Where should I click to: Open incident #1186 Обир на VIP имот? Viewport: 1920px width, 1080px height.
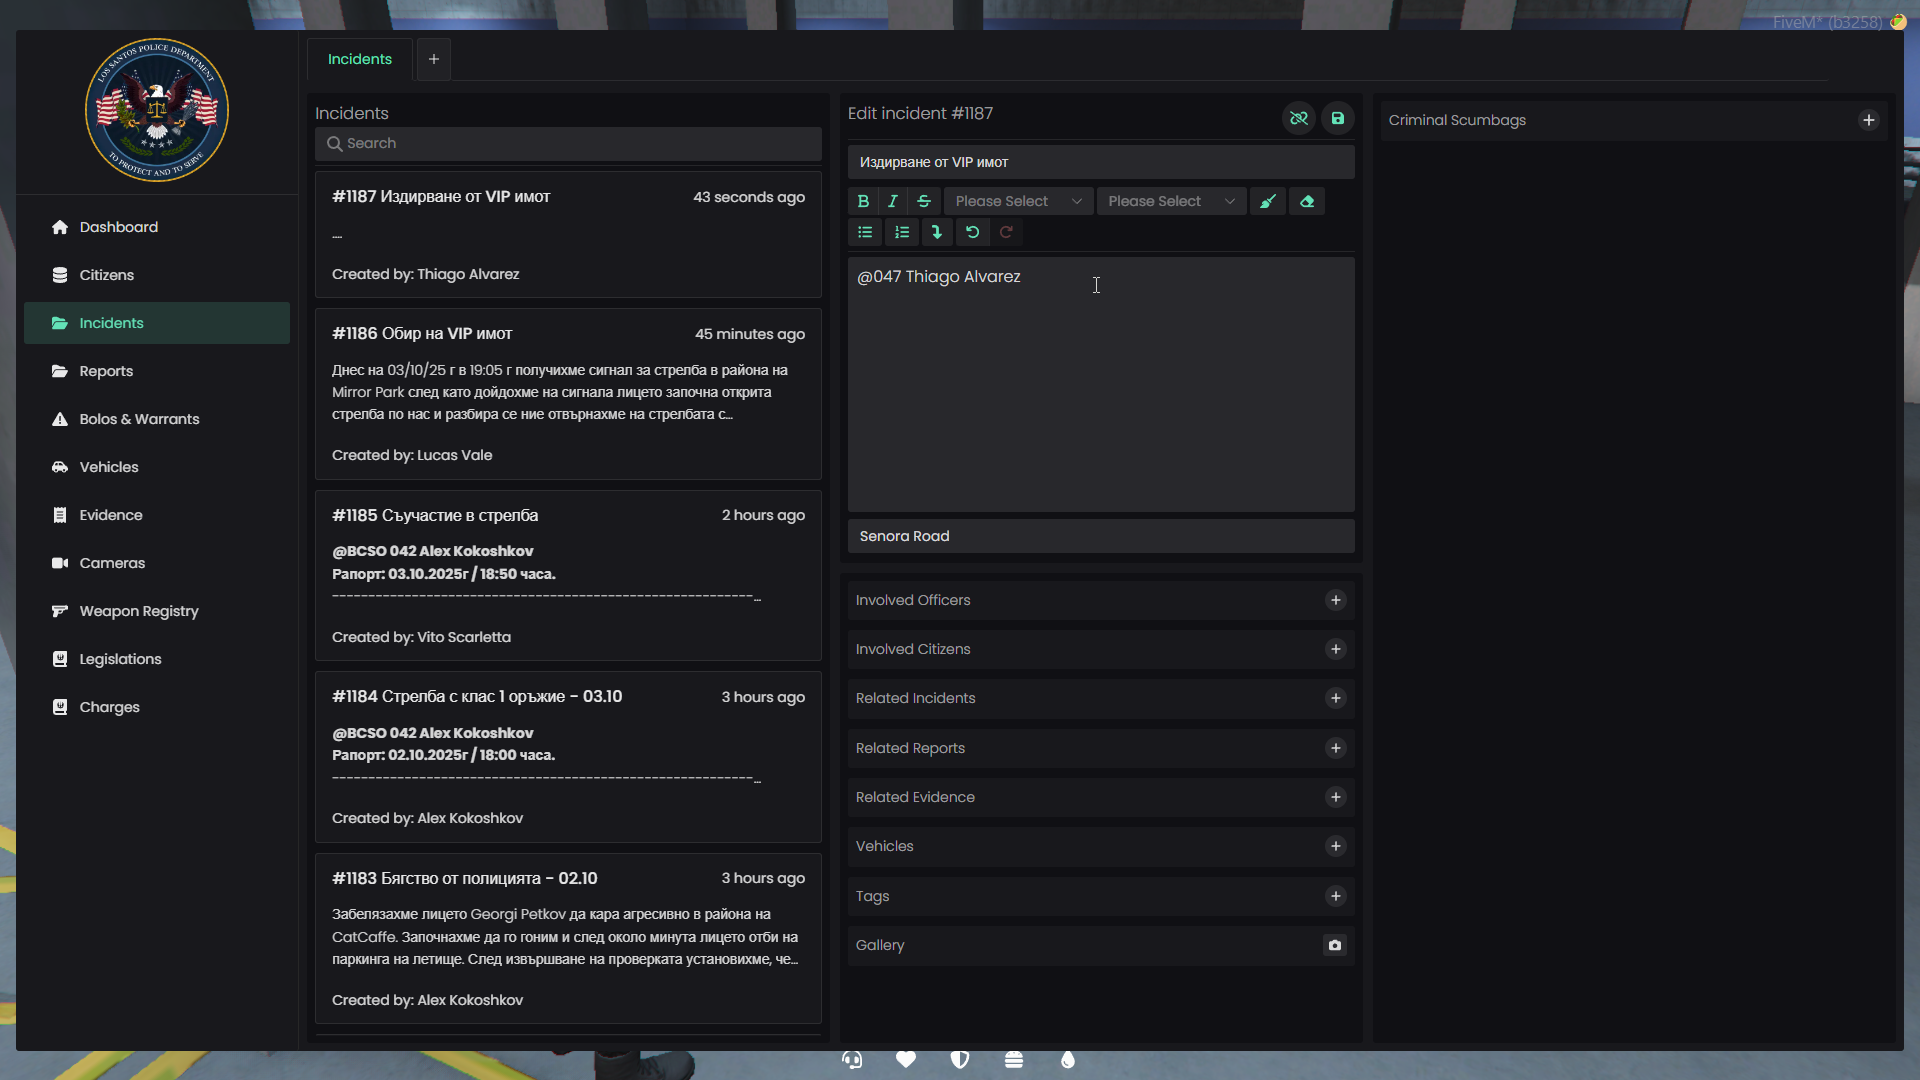click(568, 394)
